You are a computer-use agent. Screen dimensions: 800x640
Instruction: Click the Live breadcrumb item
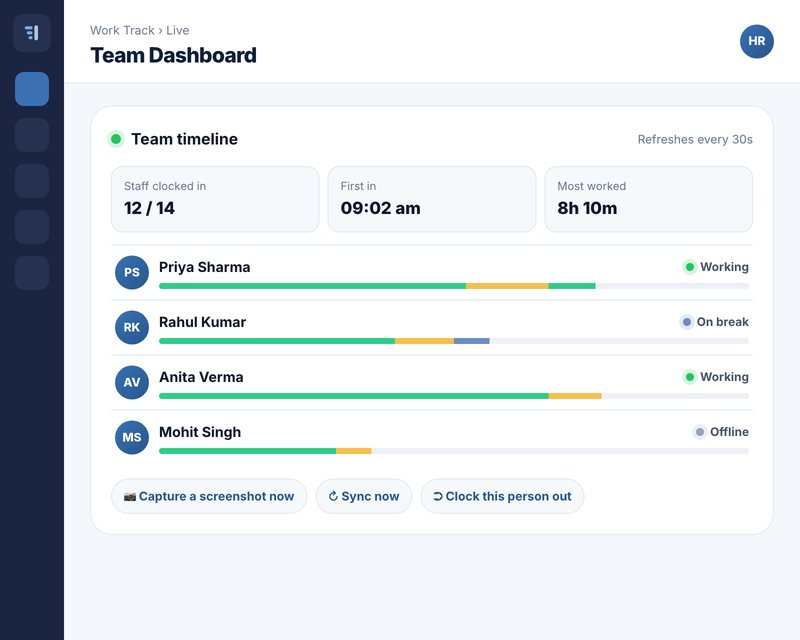(178, 31)
